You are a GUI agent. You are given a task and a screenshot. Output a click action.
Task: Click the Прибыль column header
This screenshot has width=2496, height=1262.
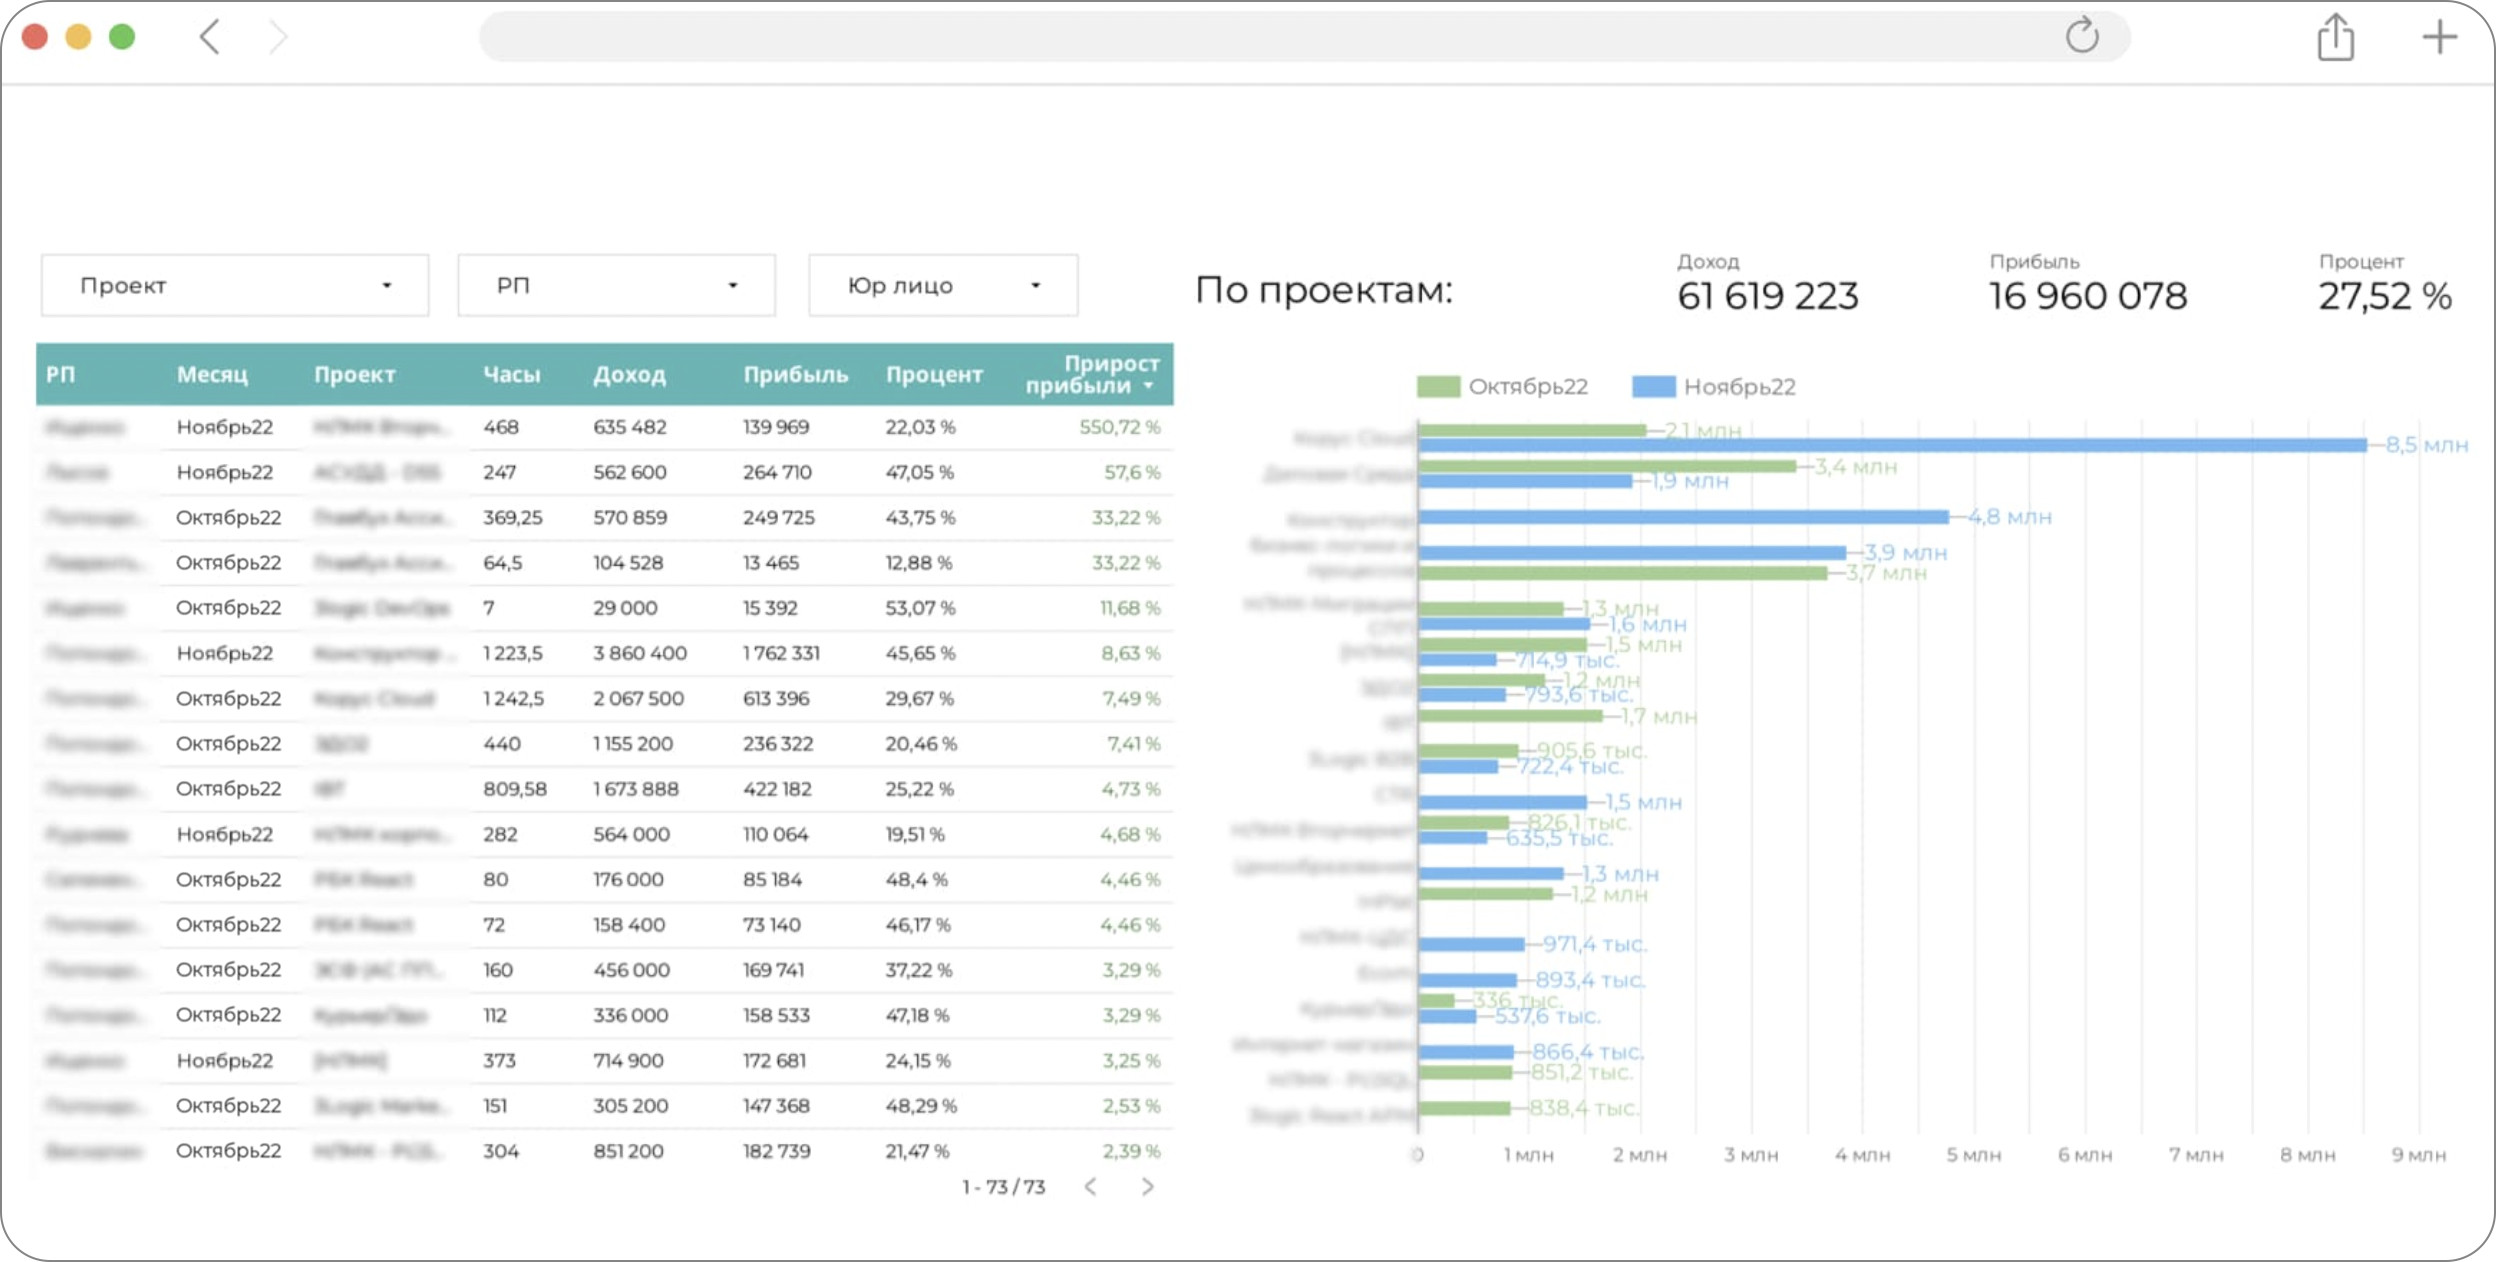tap(795, 375)
